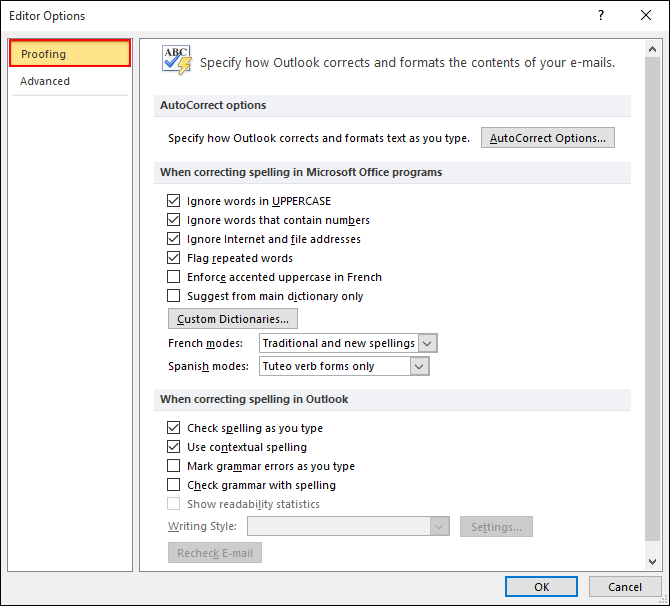Click the AutoCorrect options section header
Screen dimensions: 670x606
392,105
